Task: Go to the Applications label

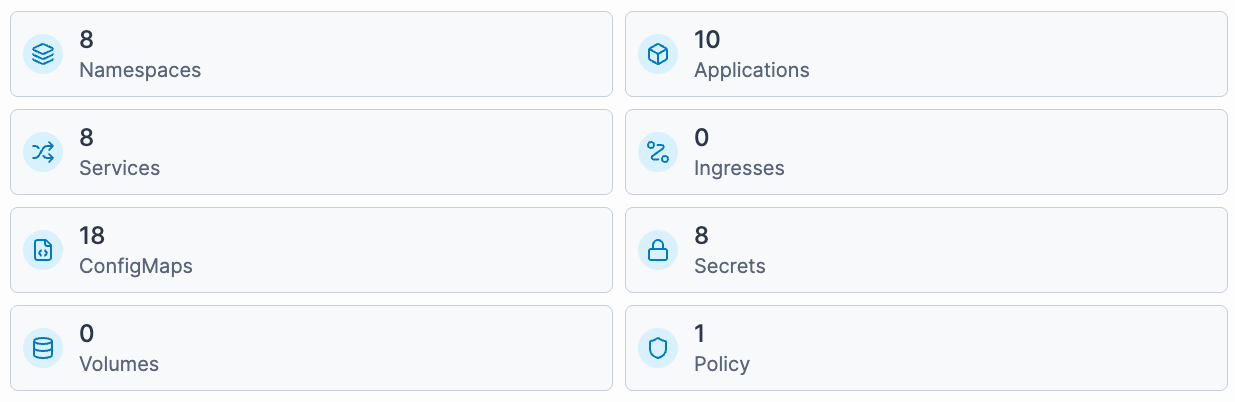Action: (751, 70)
